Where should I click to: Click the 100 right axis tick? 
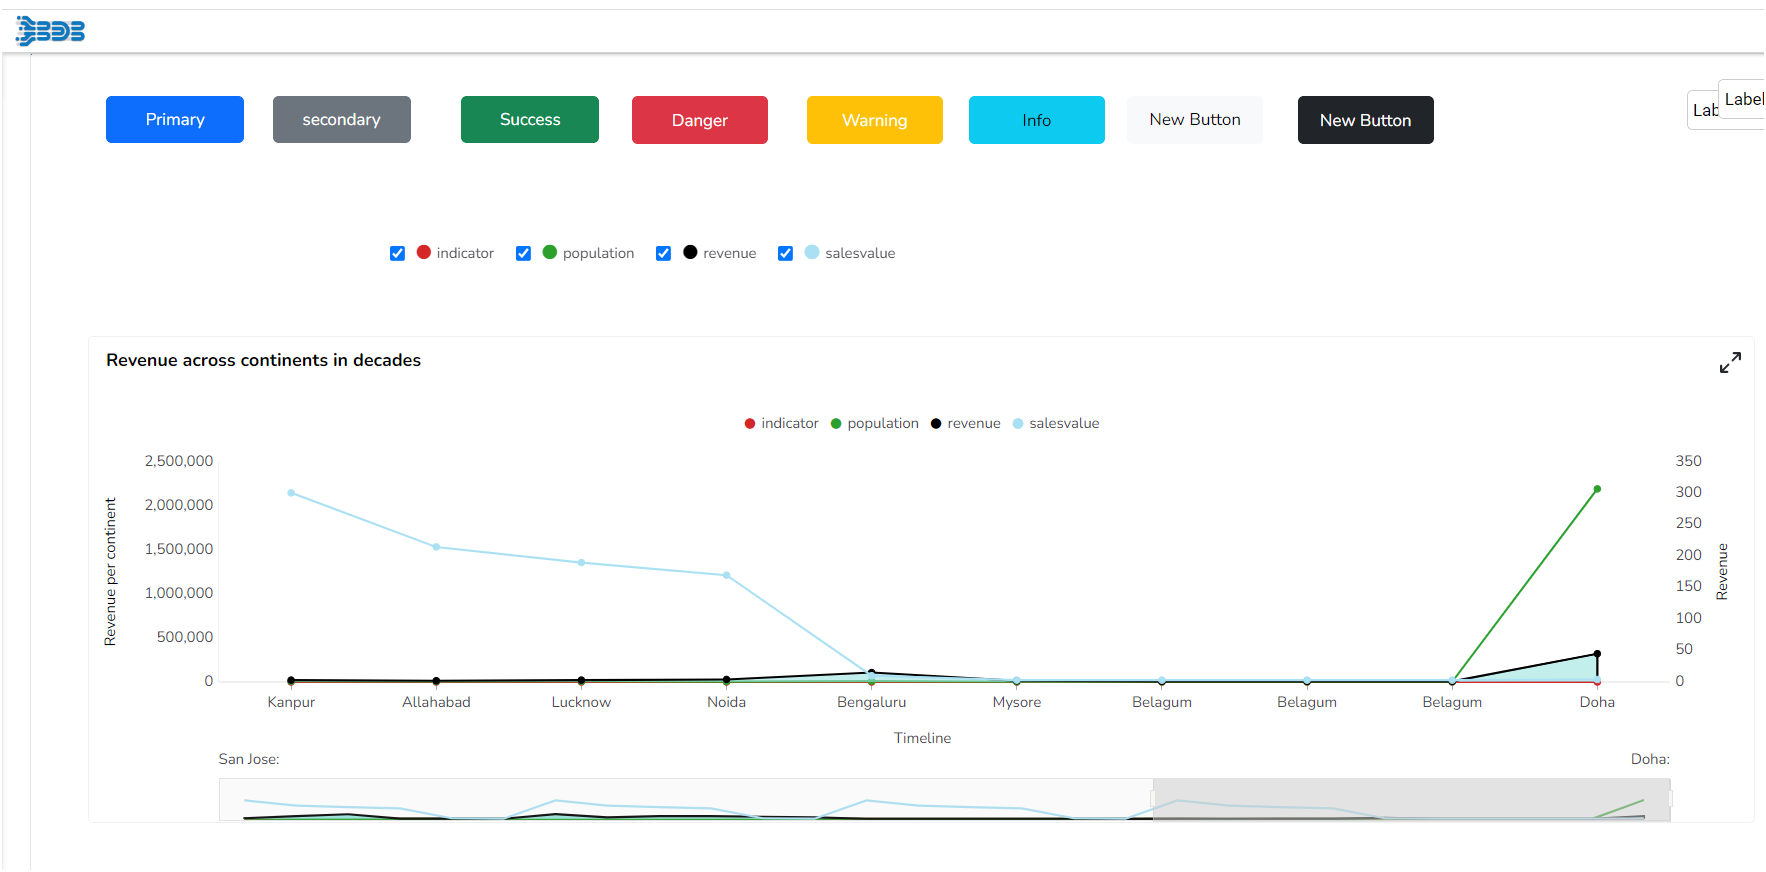1688,618
